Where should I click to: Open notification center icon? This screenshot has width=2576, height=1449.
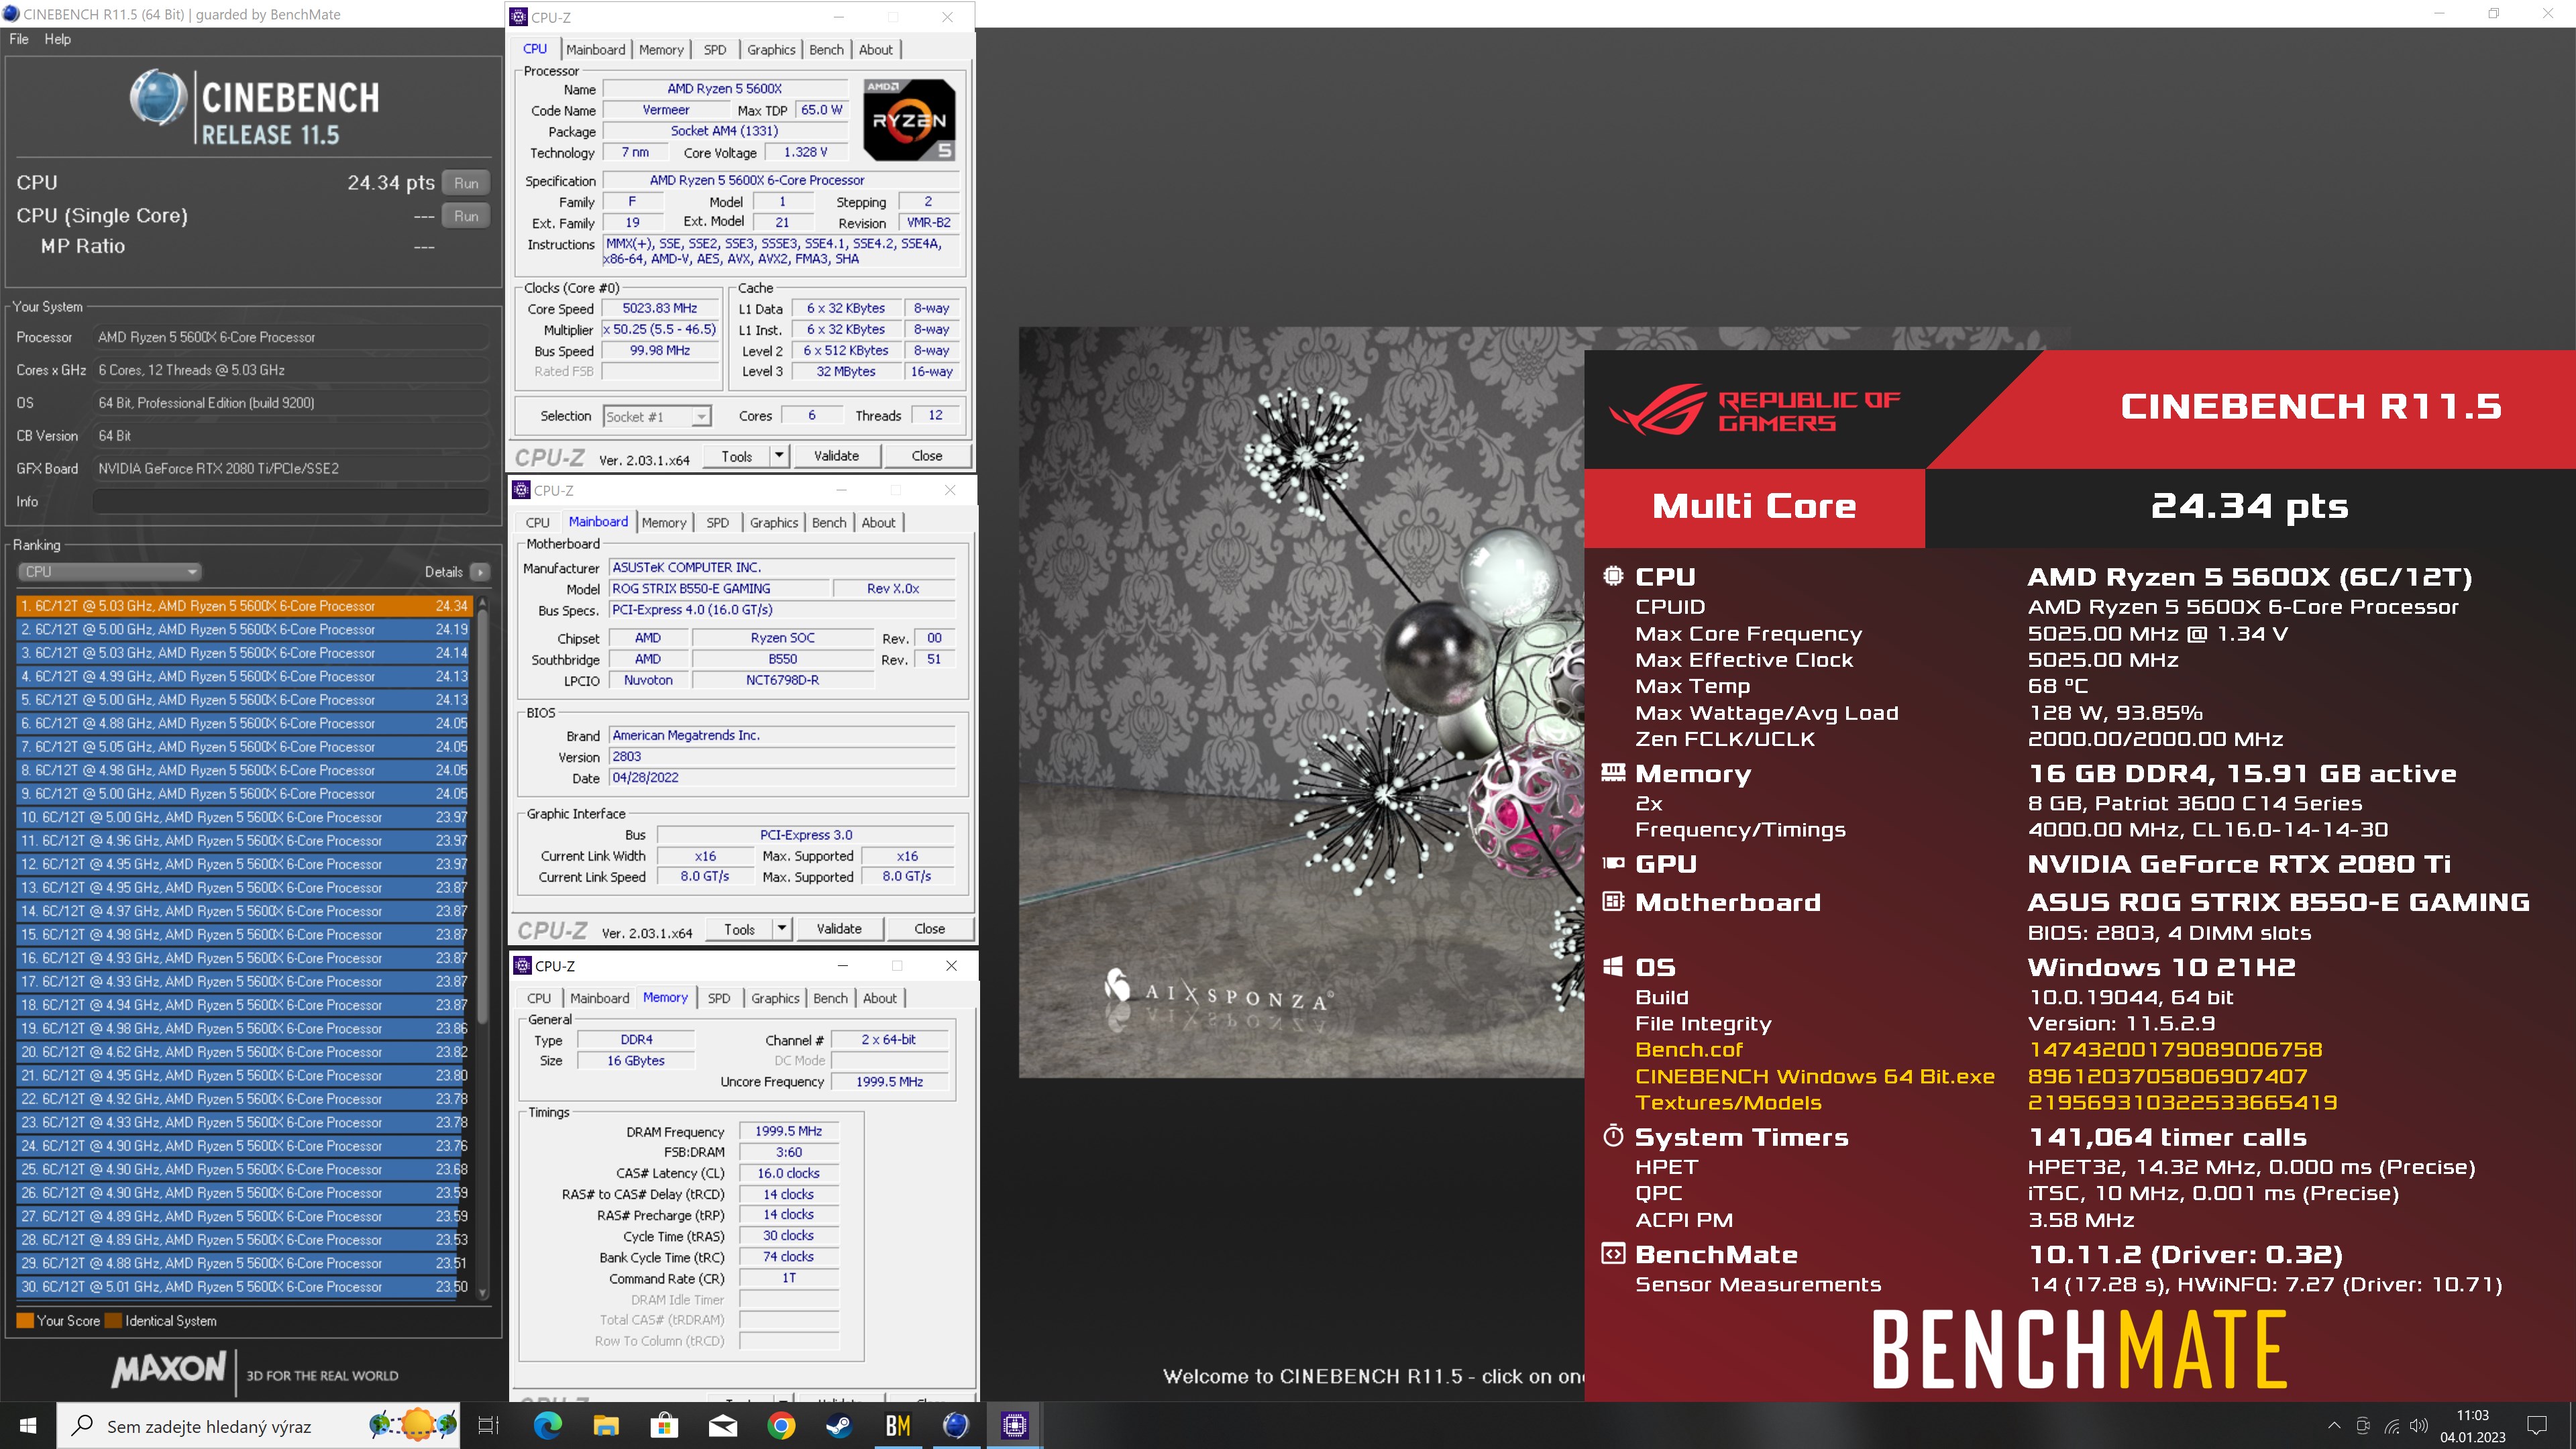coord(2537,1425)
